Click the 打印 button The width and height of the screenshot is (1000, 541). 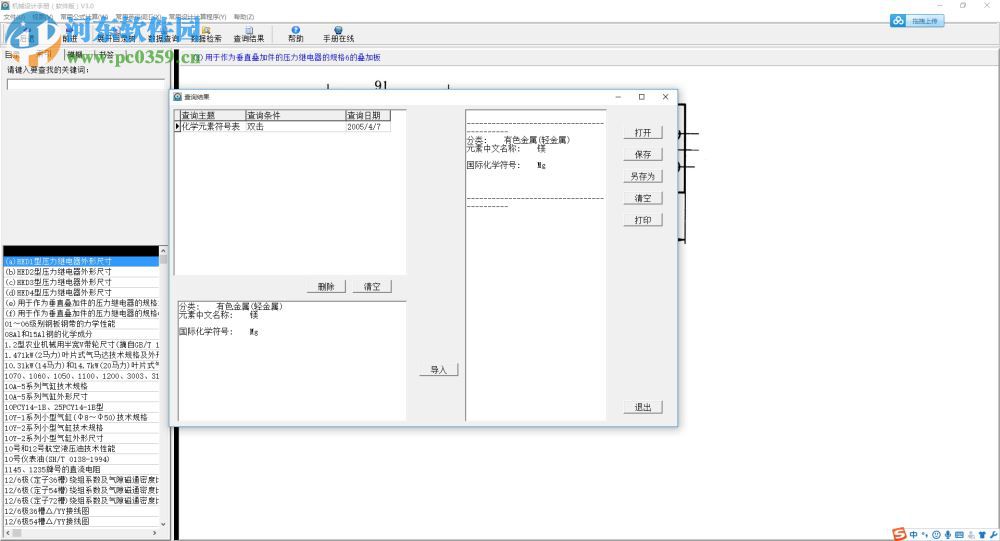tap(643, 220)
